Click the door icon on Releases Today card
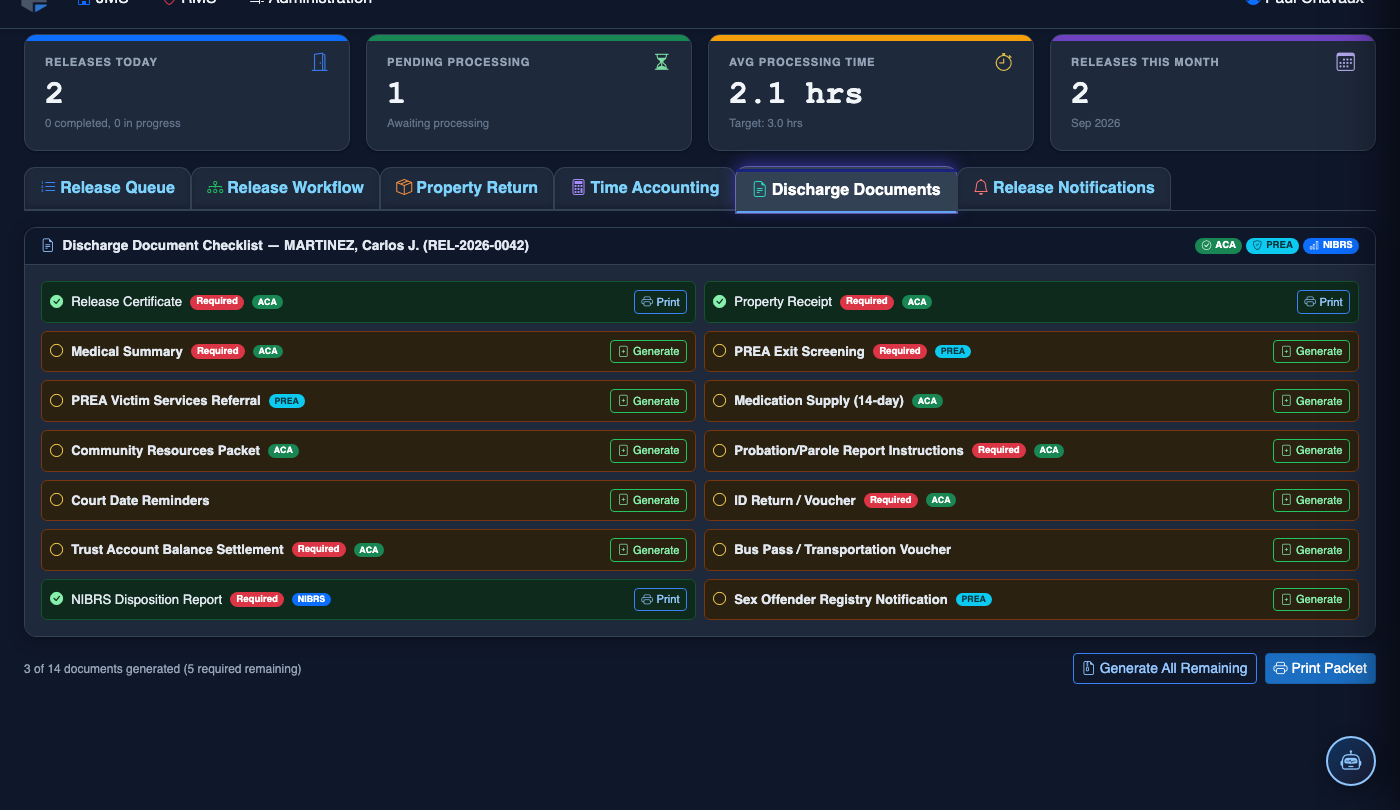This screenshot has width=1400, height=810. pyautogui.click(x=320, y=62)
